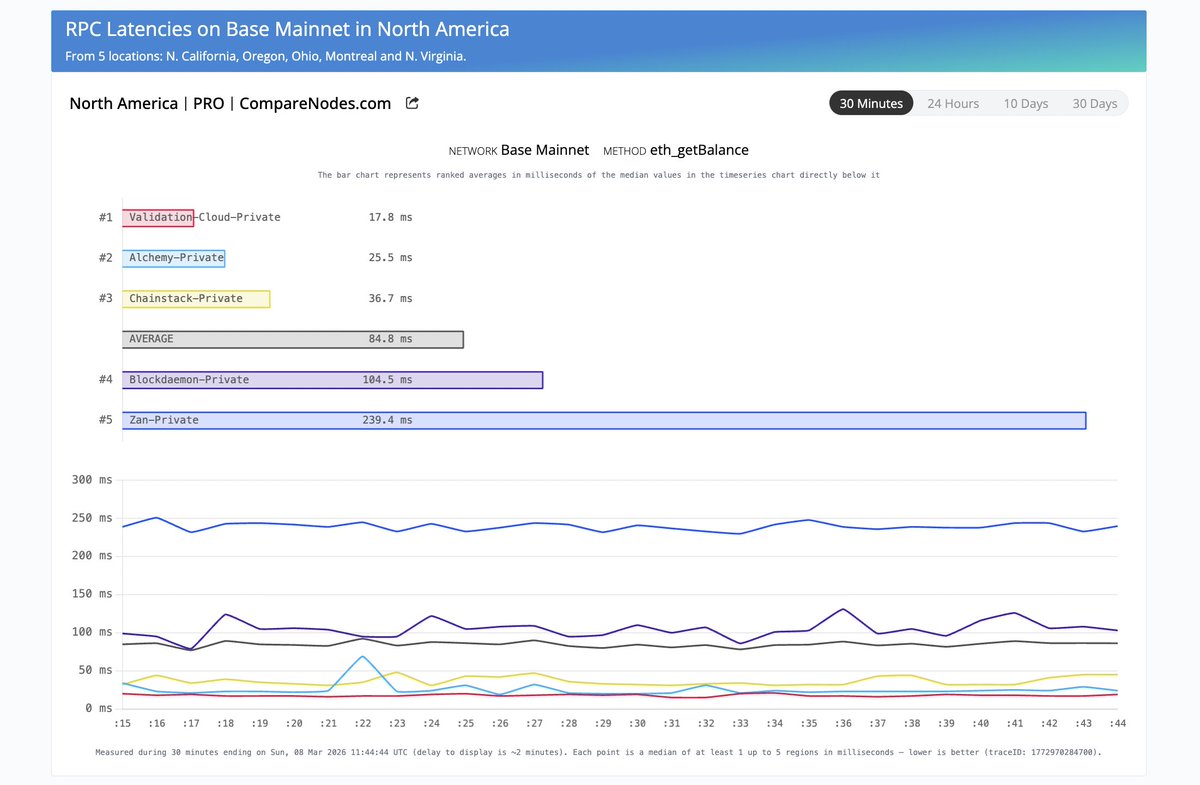Click the 150 ms y-axis label
This screenshot has height=785, width=1200.
coord(92,594)
